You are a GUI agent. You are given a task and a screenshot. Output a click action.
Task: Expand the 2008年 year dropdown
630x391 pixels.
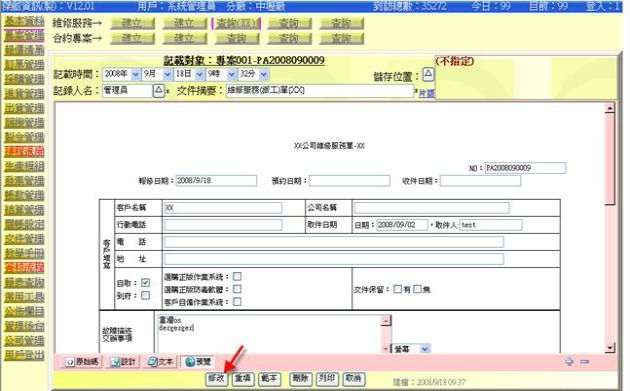coord(122,74)
